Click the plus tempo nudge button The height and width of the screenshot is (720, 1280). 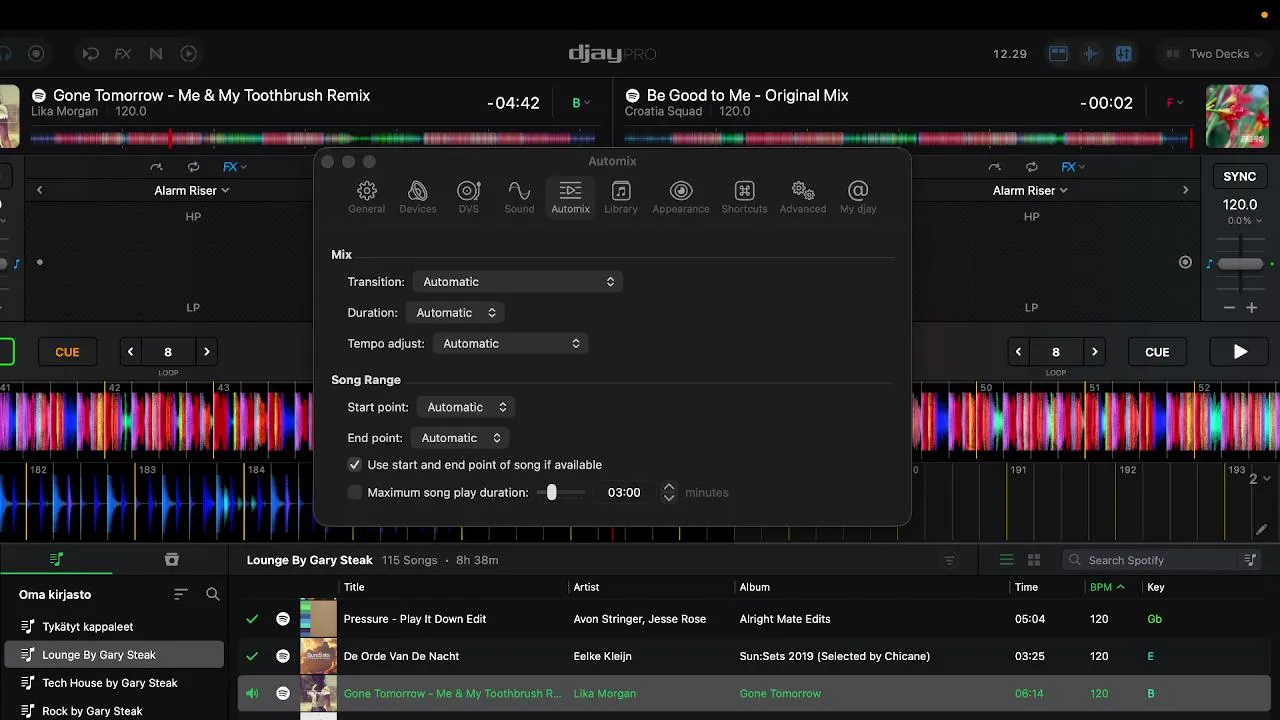pyautogui.click(x=1251, y=308)
